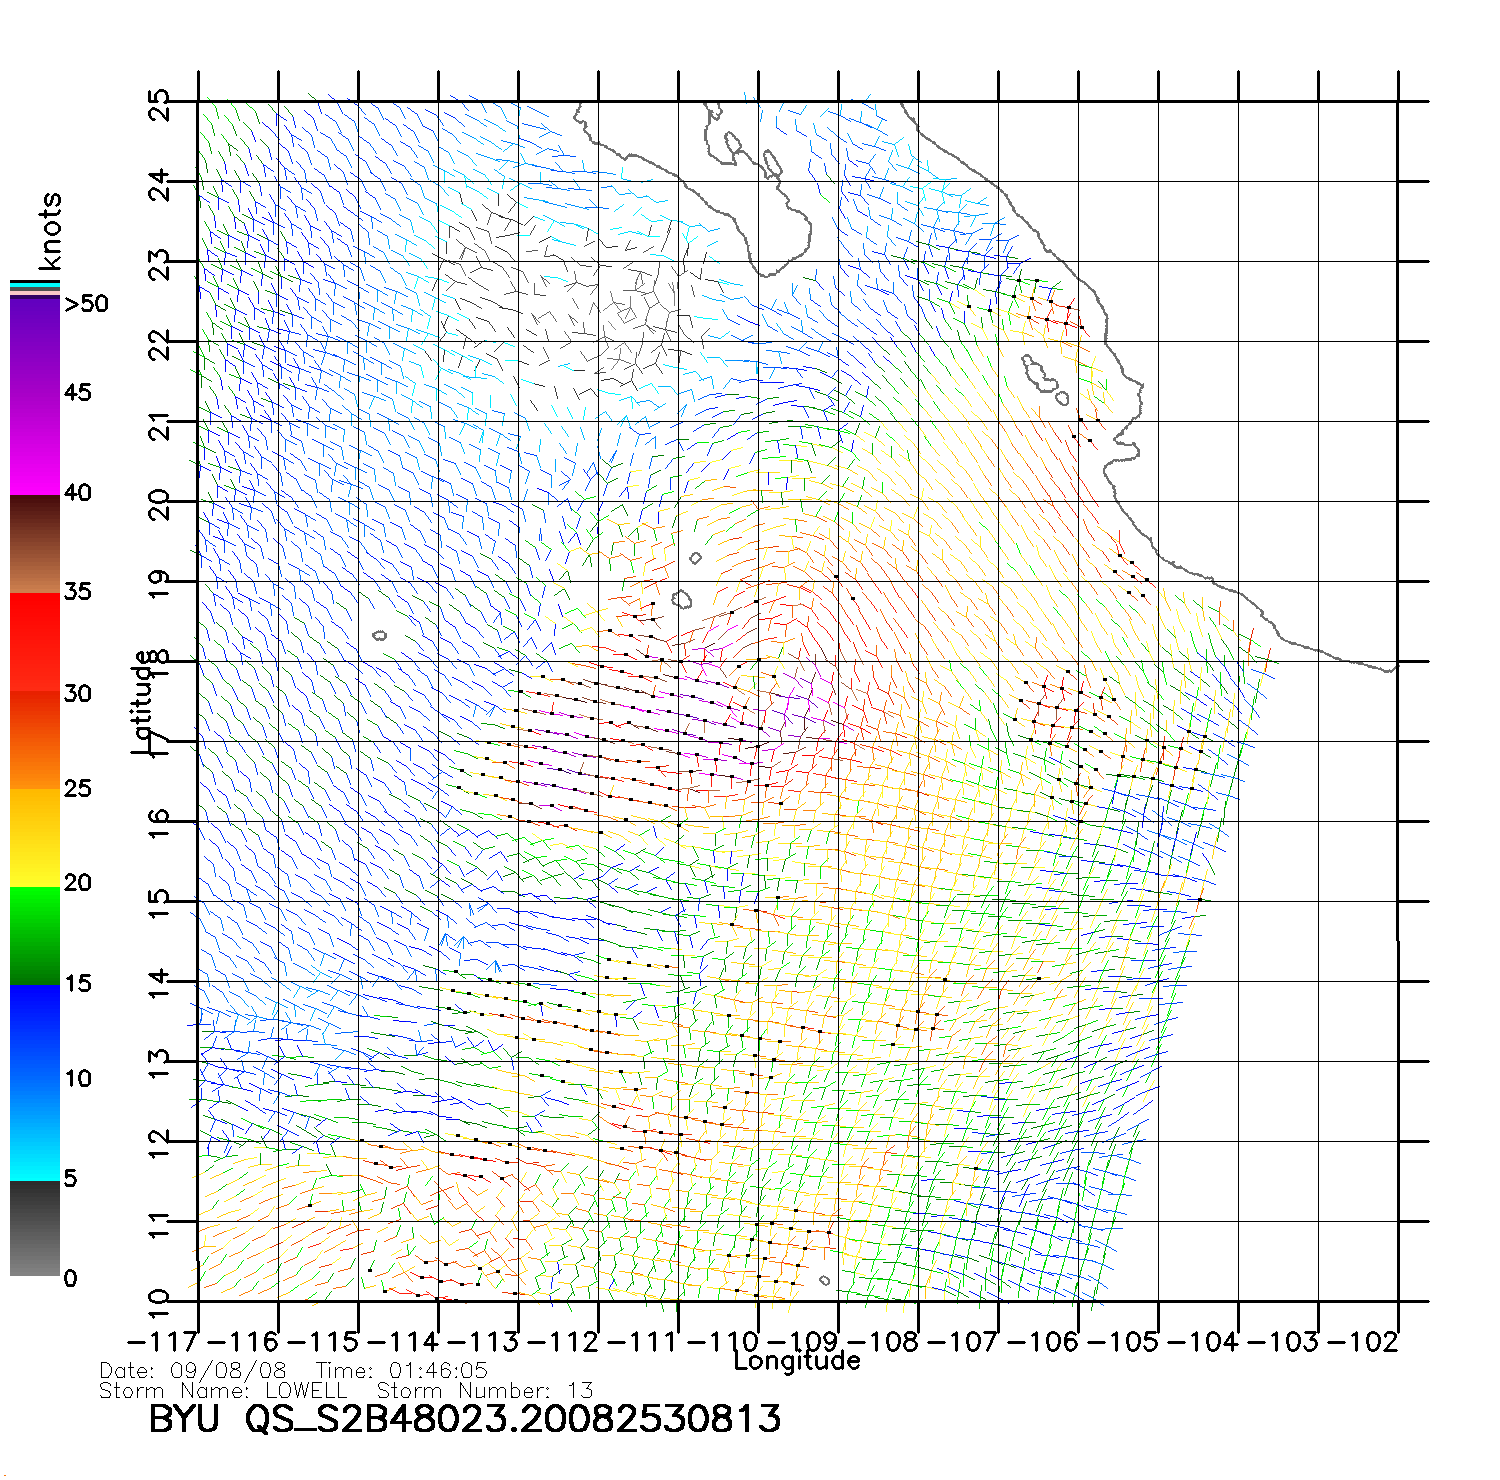Select the green 15–20 knot color band
Viewport: 1500px width, 1480px height.
35,935
